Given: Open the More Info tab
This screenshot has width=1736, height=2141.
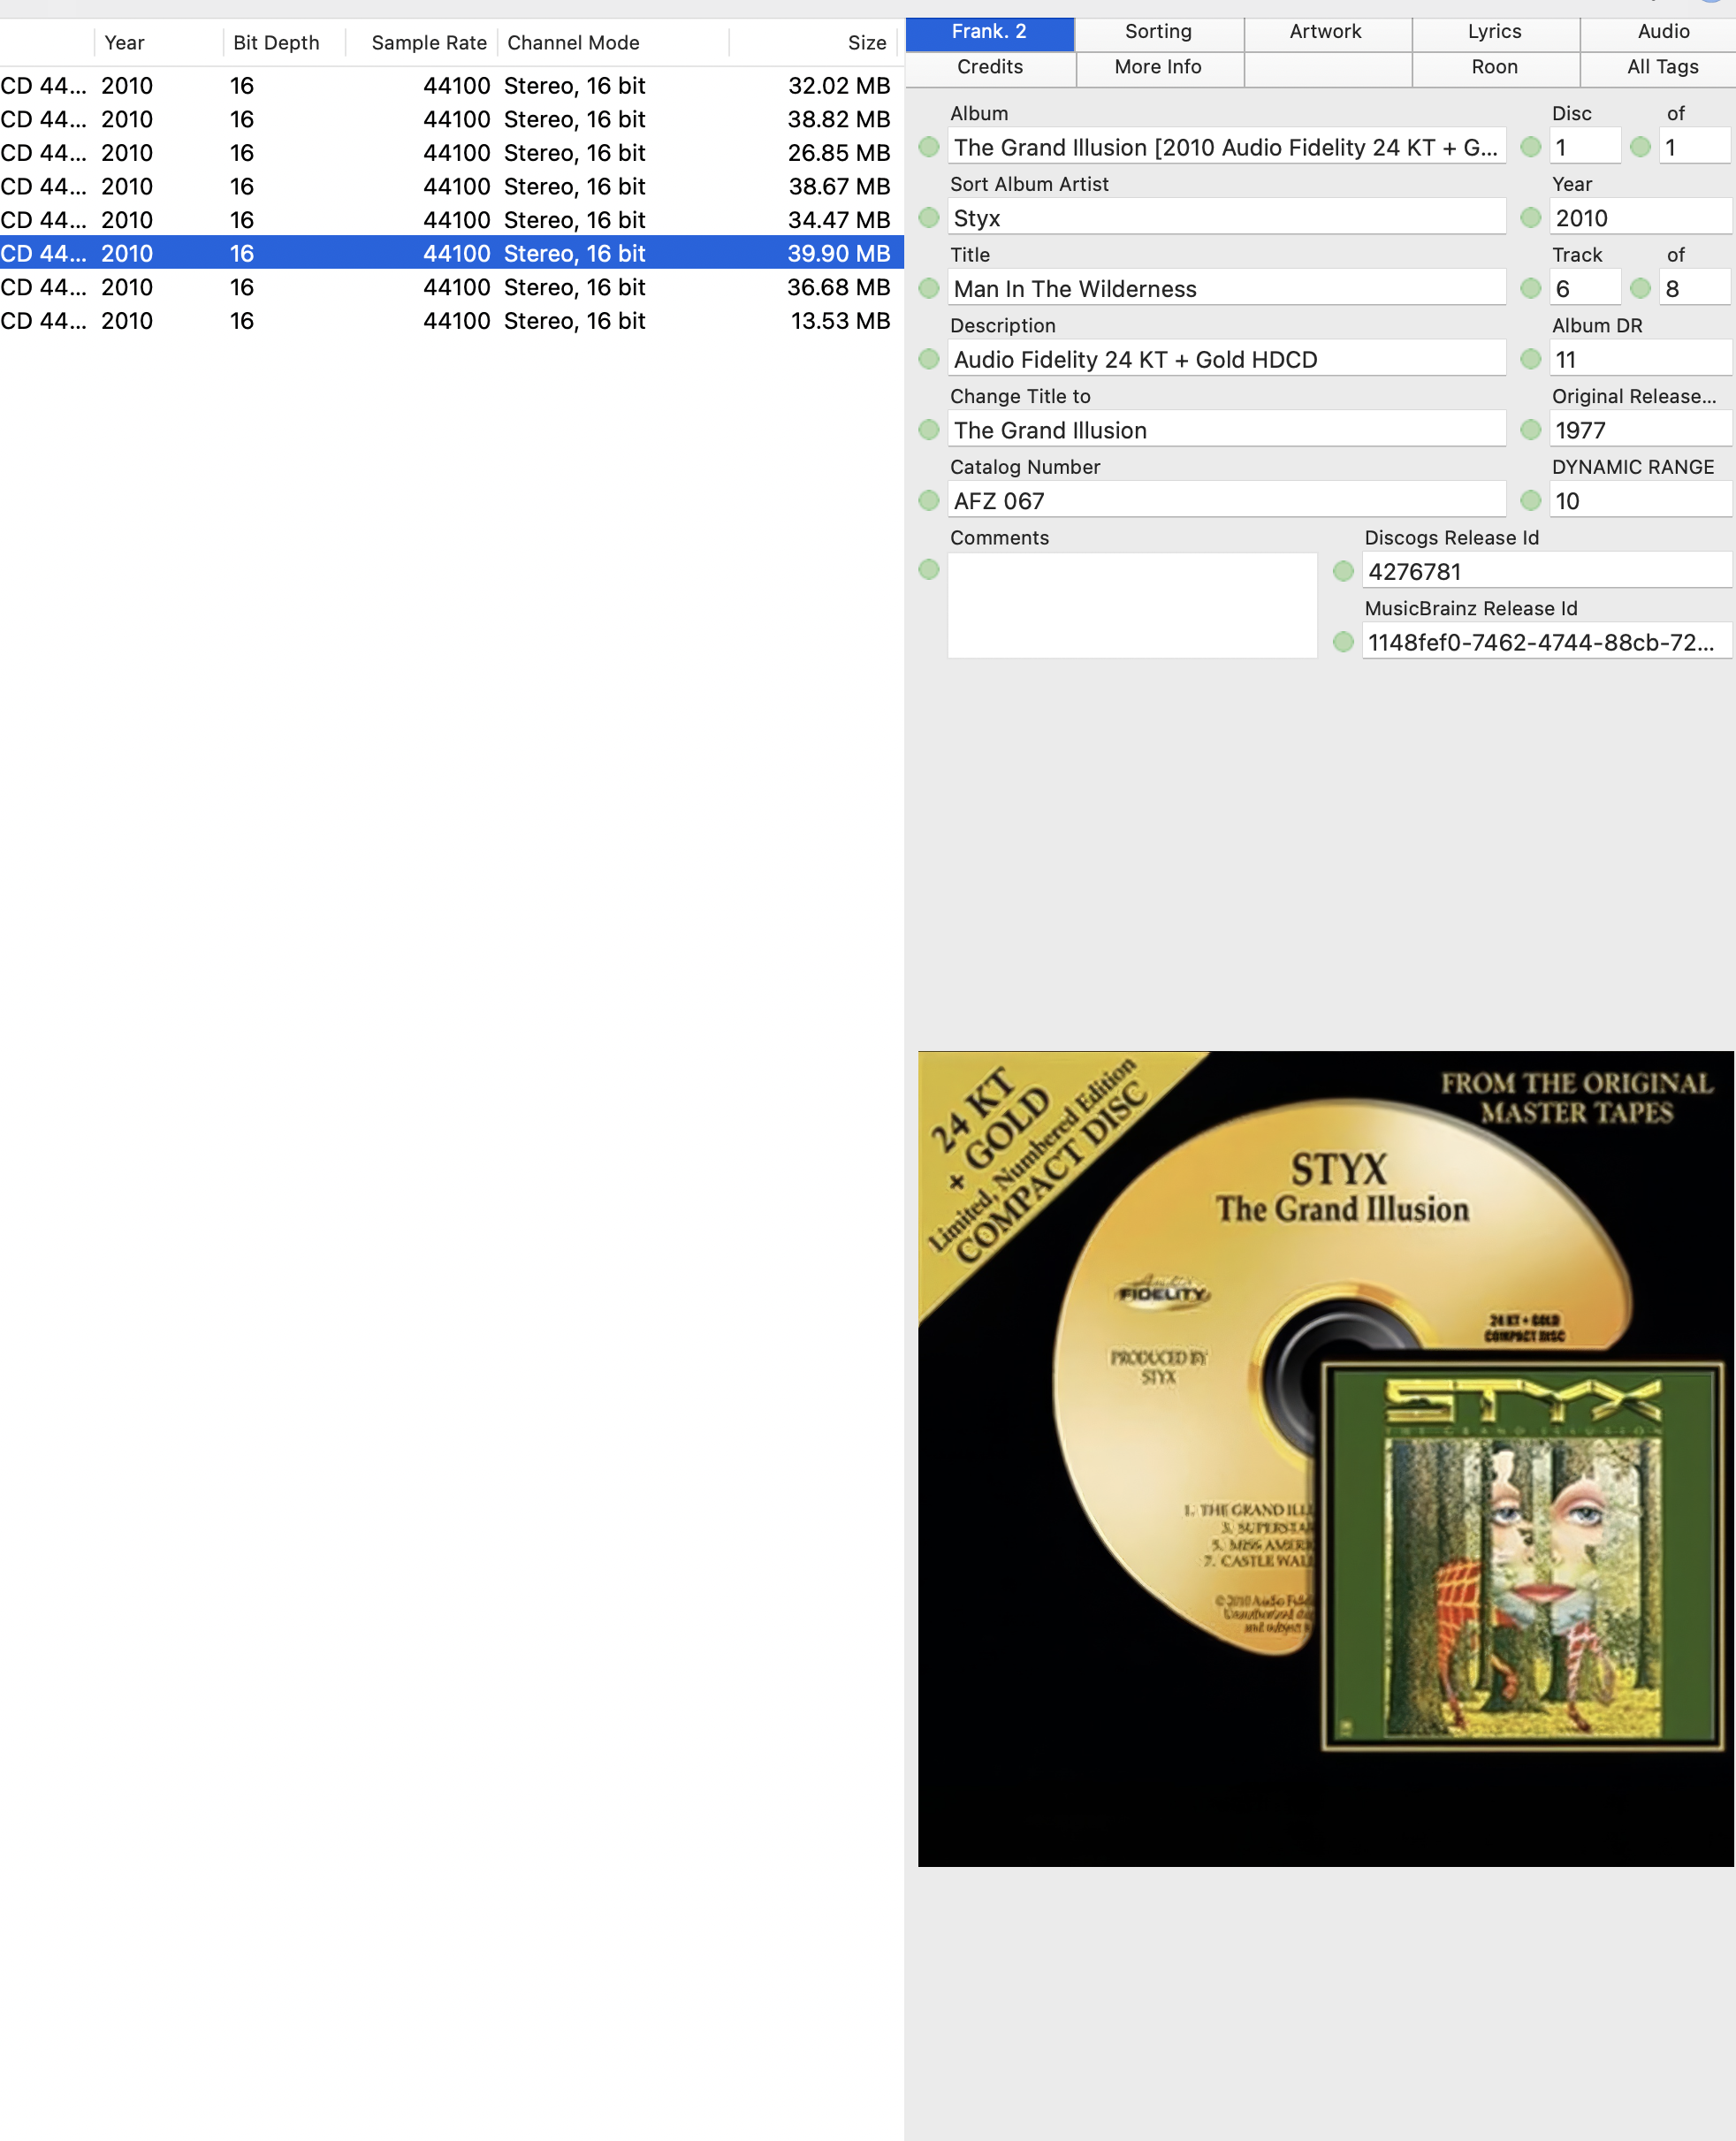Looking at the screenshot, I should click(x=1158, y=67).
